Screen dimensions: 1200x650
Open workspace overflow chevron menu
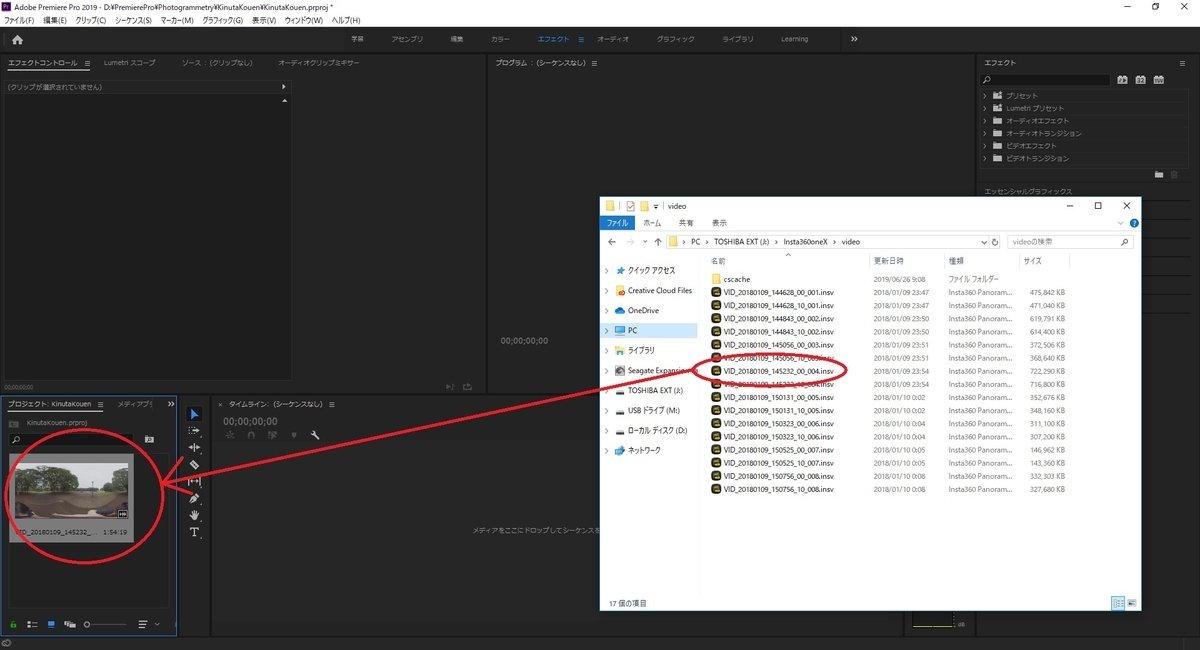coord(854,39)
